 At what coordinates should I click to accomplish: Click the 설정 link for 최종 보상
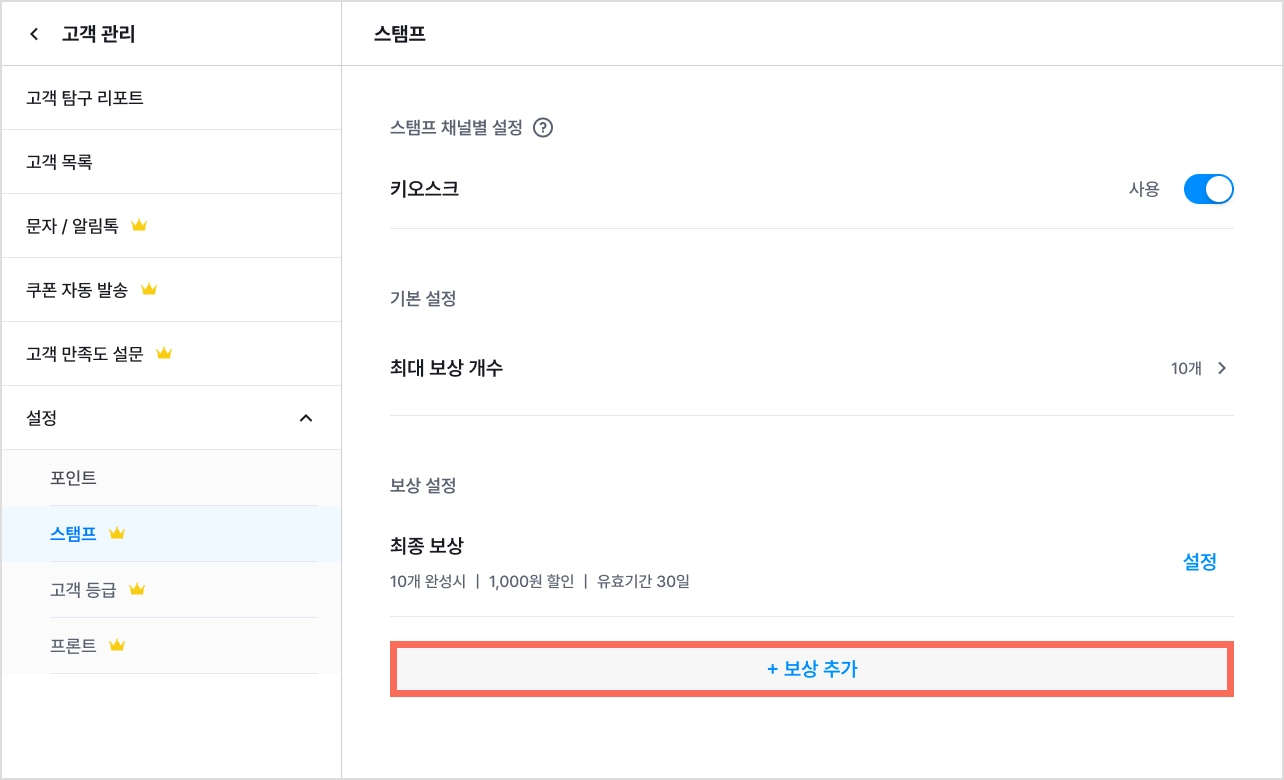[x=1200, y=562]
